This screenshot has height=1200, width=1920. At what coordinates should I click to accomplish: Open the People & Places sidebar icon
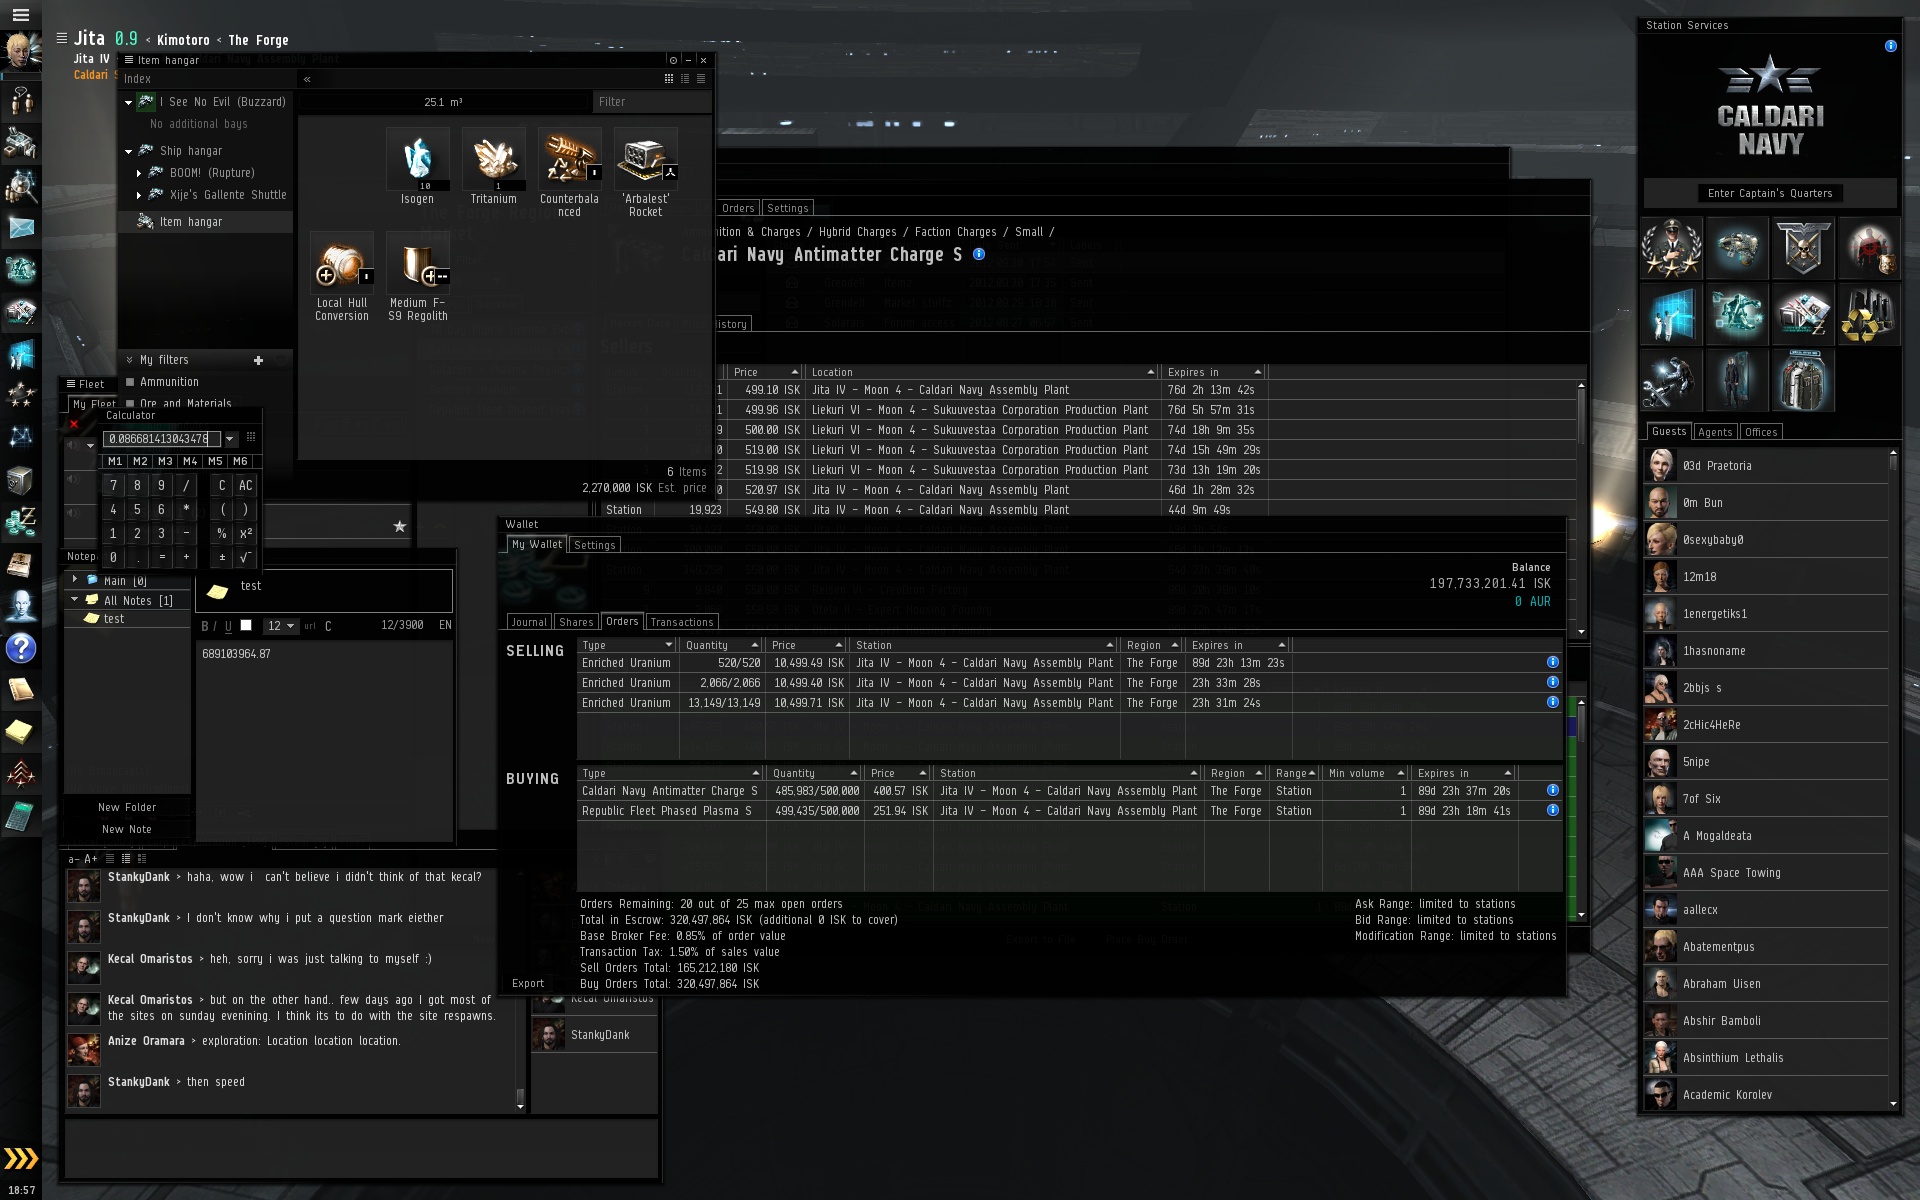pos(21,186)
